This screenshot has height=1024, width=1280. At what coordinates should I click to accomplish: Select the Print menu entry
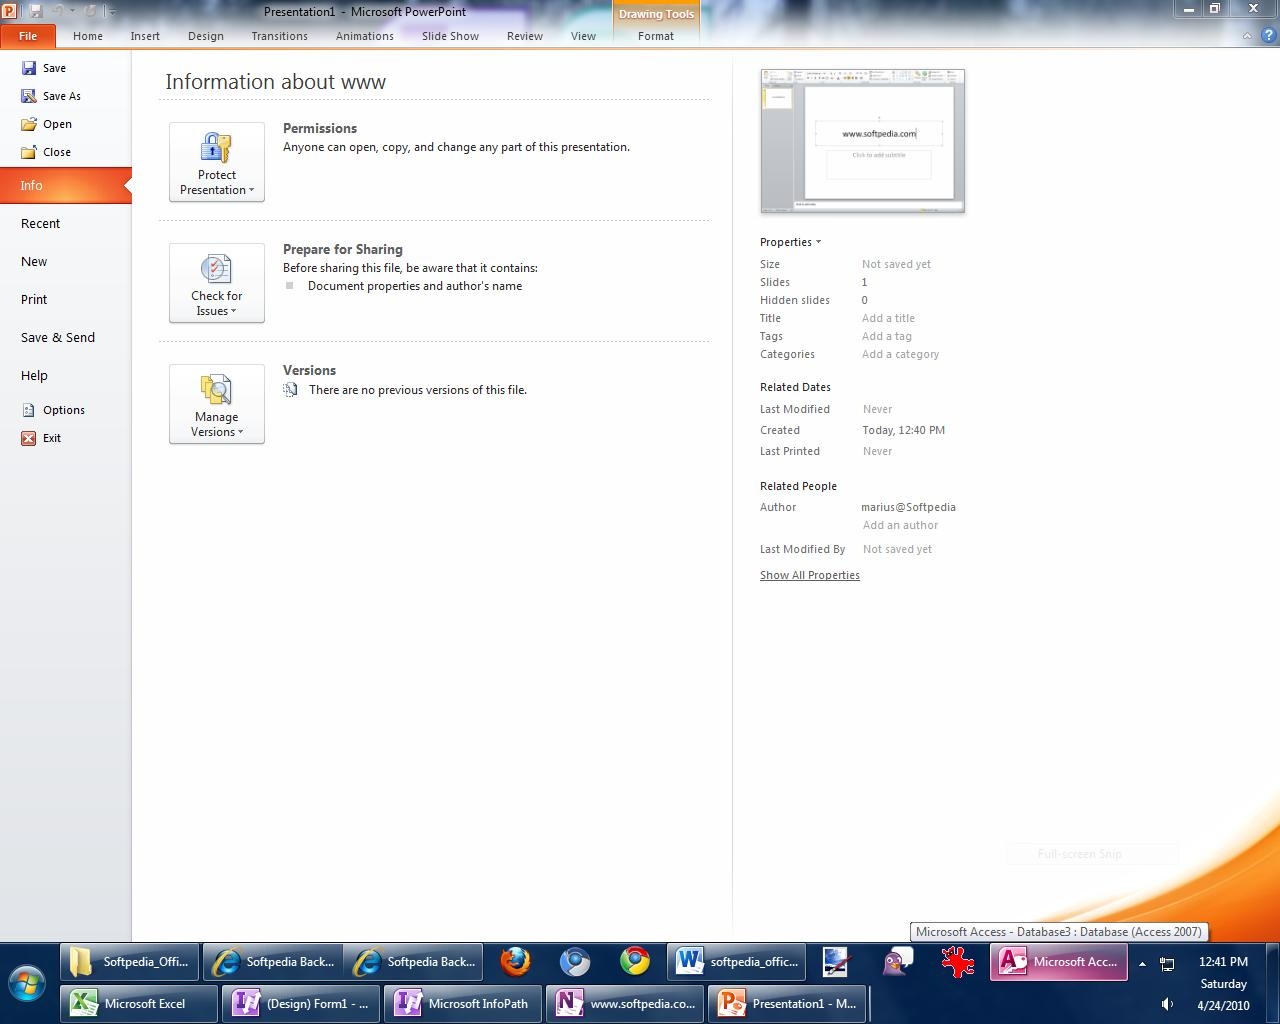(x=34, y=300)
